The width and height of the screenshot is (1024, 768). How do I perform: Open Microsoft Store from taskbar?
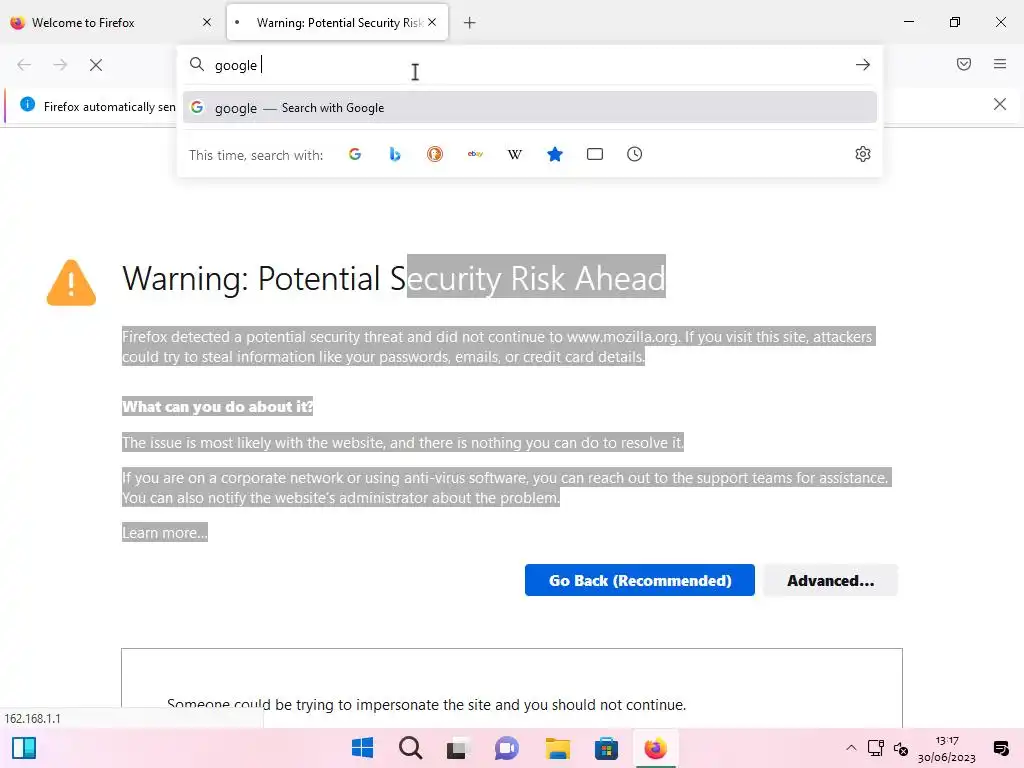[606, 748]
